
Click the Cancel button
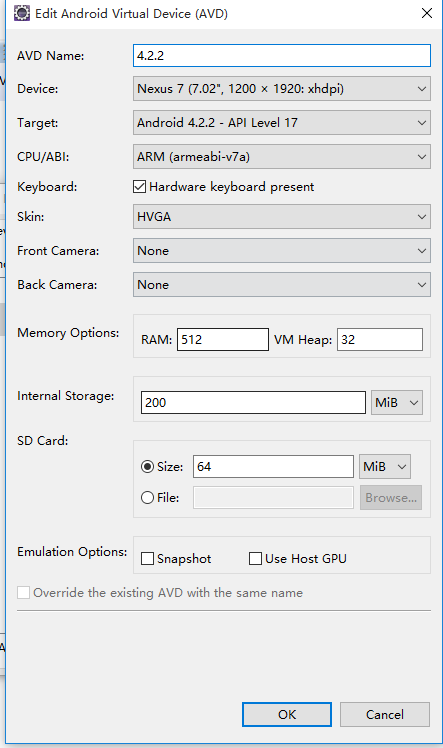385,714
